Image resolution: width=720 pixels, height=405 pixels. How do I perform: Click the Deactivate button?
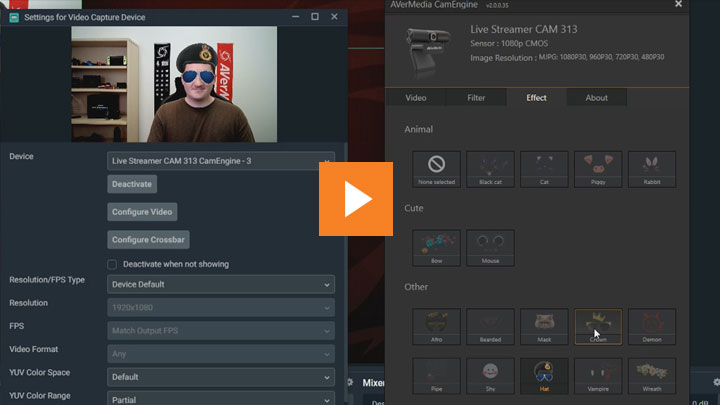(132, 184)
